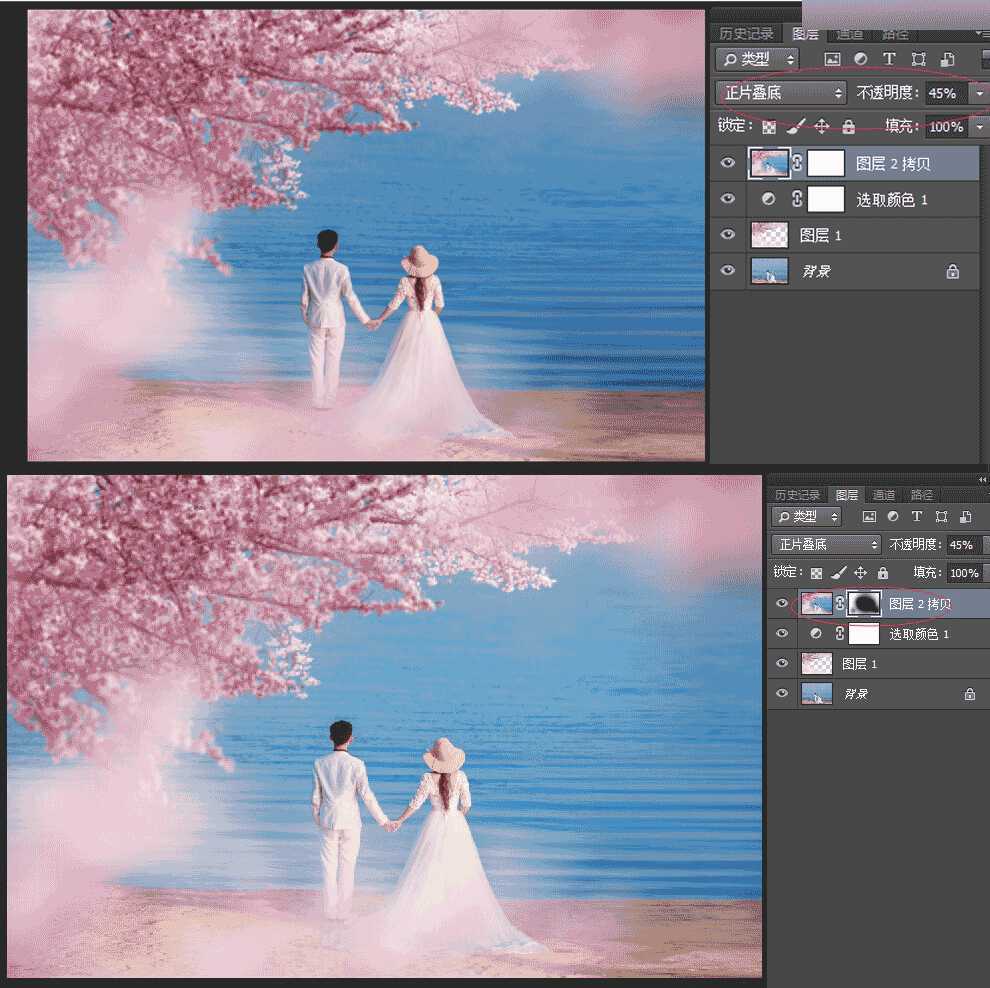
Task: Select the pixel layers filter icon
Action: (833, 59)
